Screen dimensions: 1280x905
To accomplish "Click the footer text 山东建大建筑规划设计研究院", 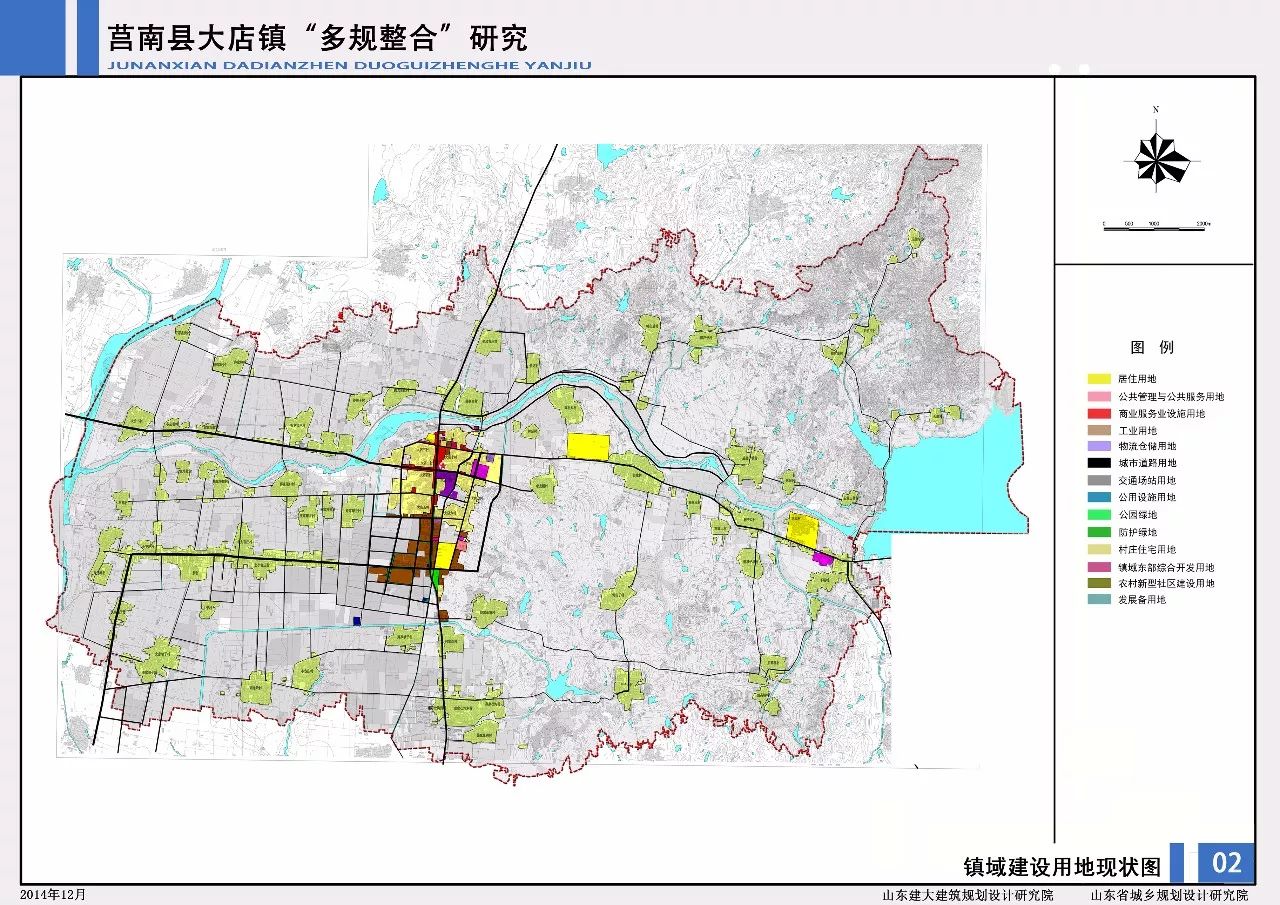I will [967, 895].
